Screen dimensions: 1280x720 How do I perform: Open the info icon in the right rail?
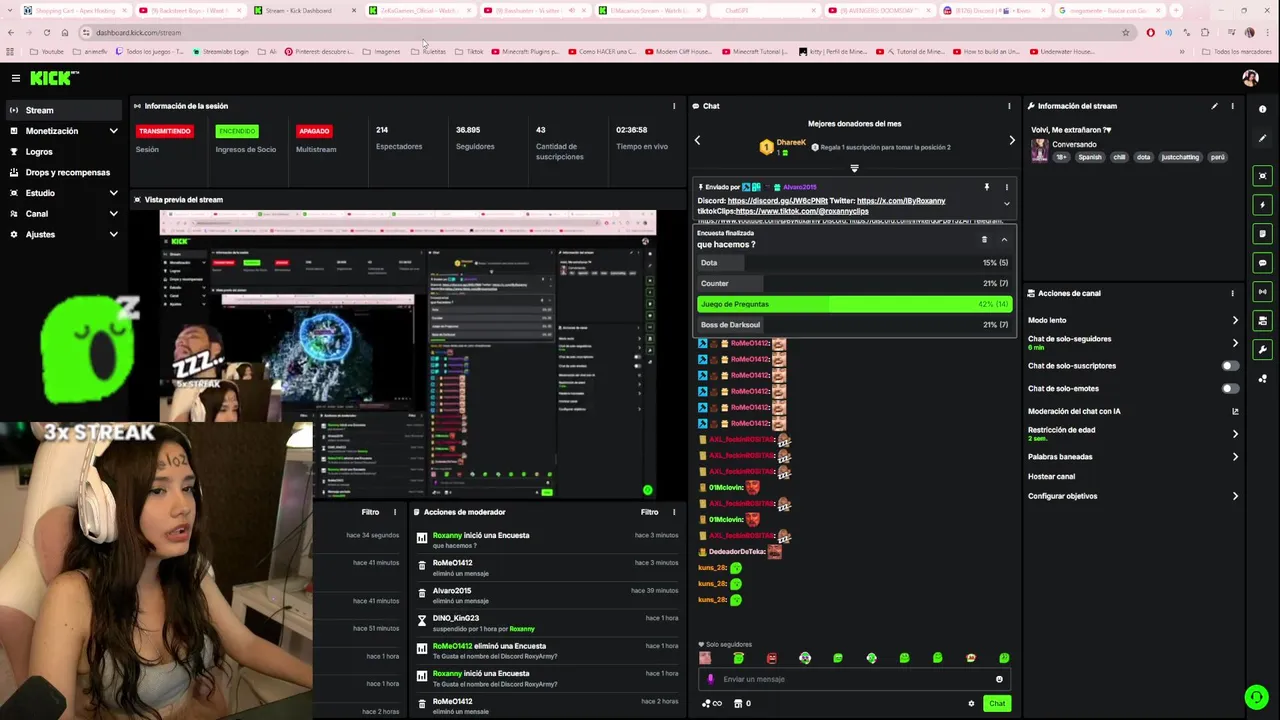tap(1262, 109)
